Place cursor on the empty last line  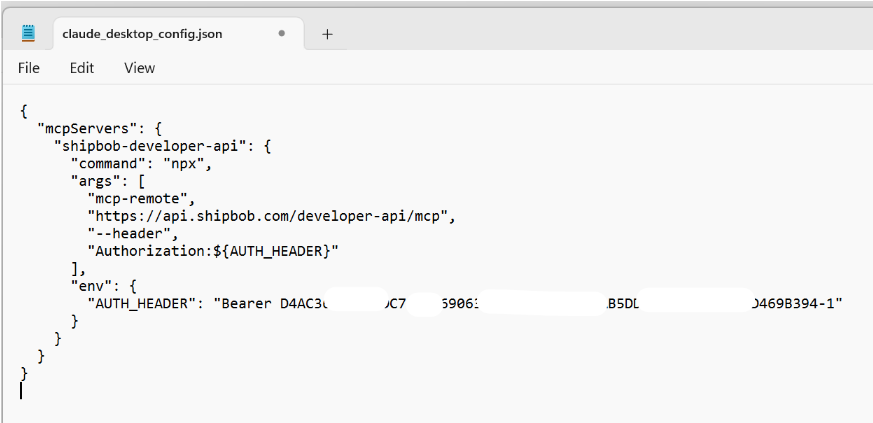(21, 391)
